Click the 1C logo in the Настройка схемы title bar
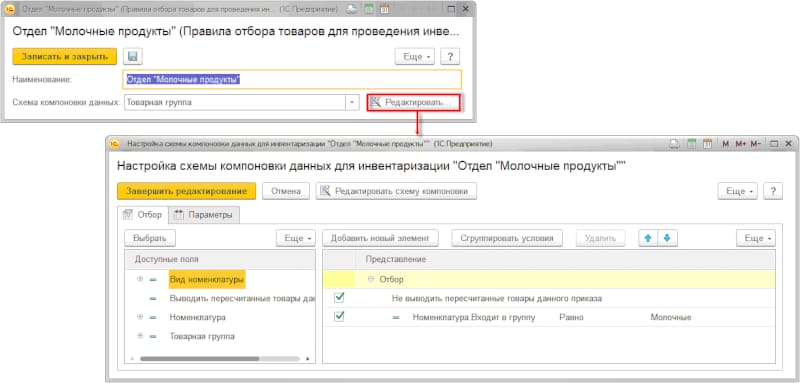 point(114,144)
